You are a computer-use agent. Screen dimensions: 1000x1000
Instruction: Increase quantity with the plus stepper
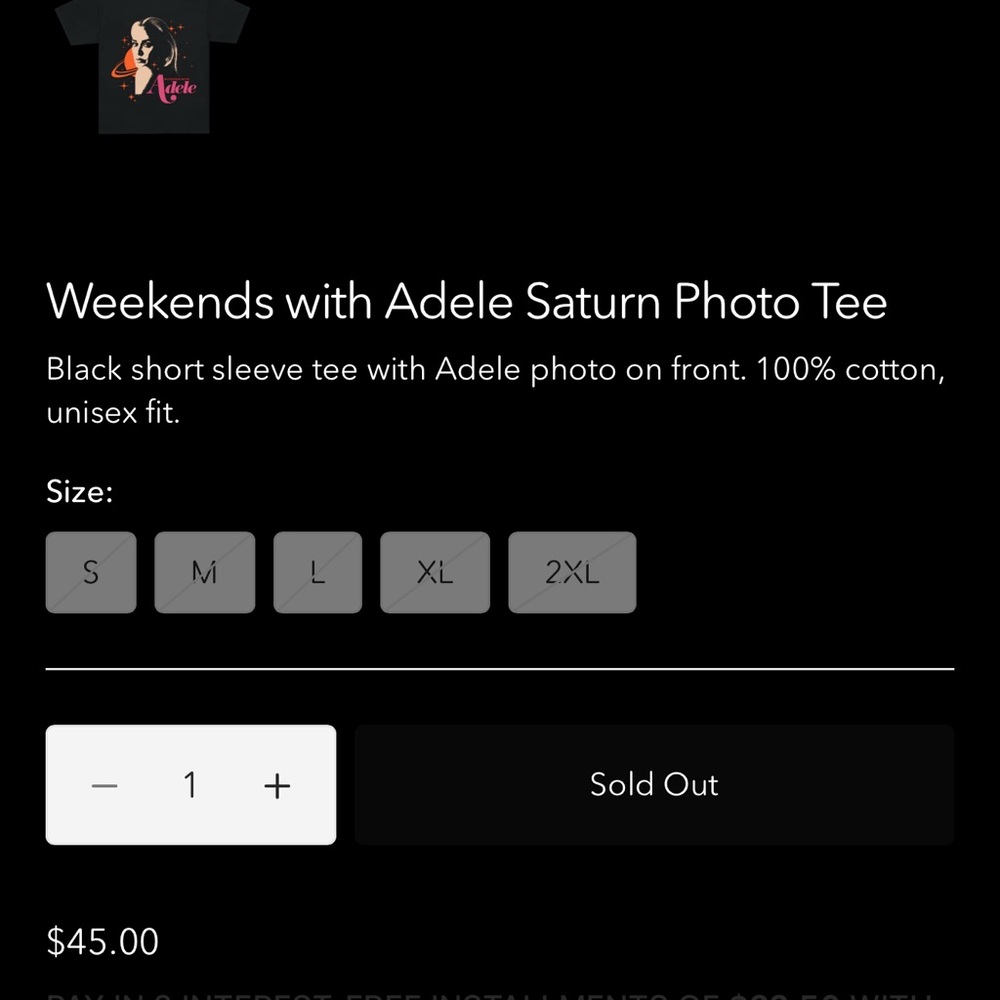277,785
